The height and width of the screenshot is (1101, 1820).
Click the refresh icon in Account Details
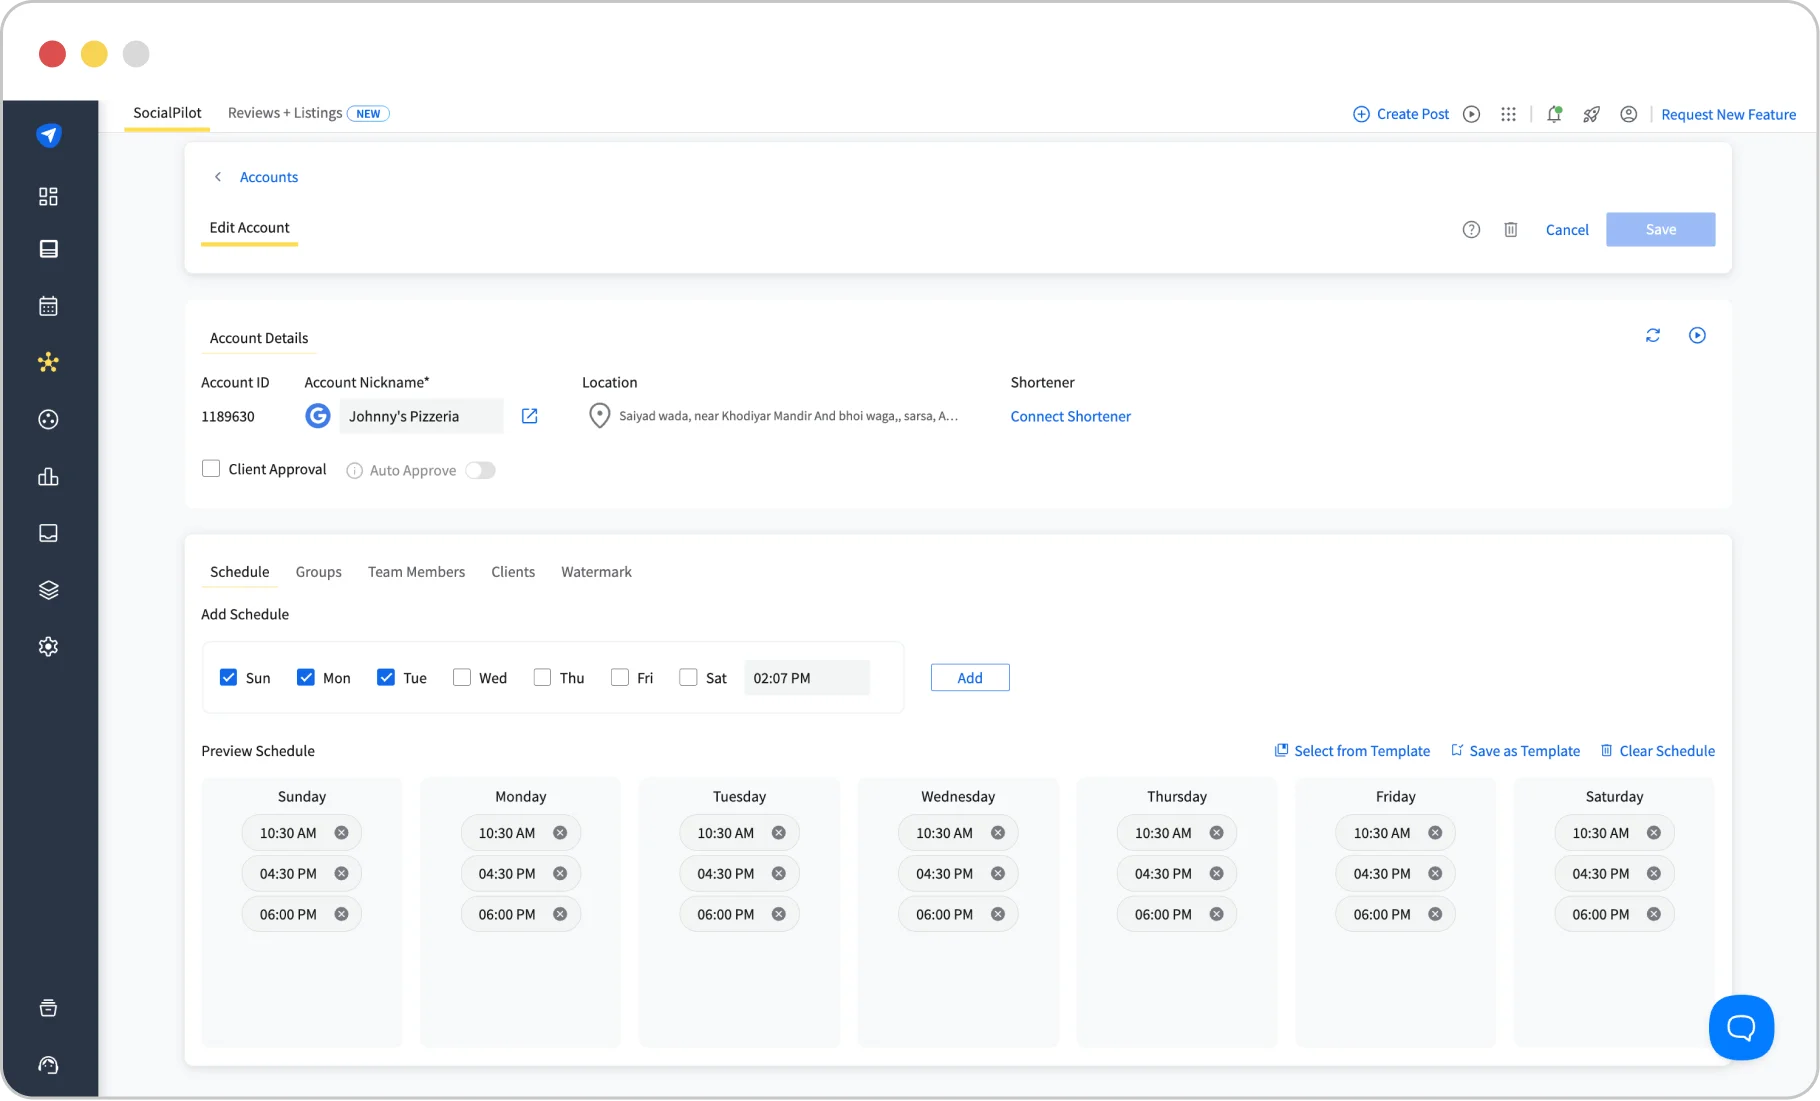1652,335
